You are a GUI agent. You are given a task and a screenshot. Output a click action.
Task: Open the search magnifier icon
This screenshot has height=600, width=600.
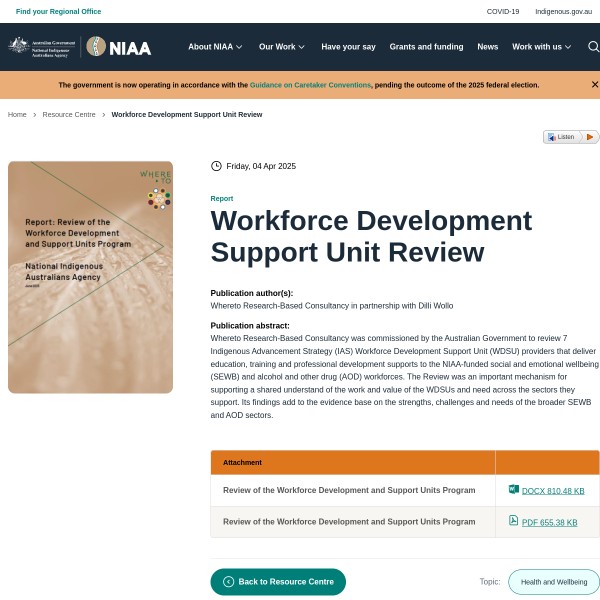point(593,47)
